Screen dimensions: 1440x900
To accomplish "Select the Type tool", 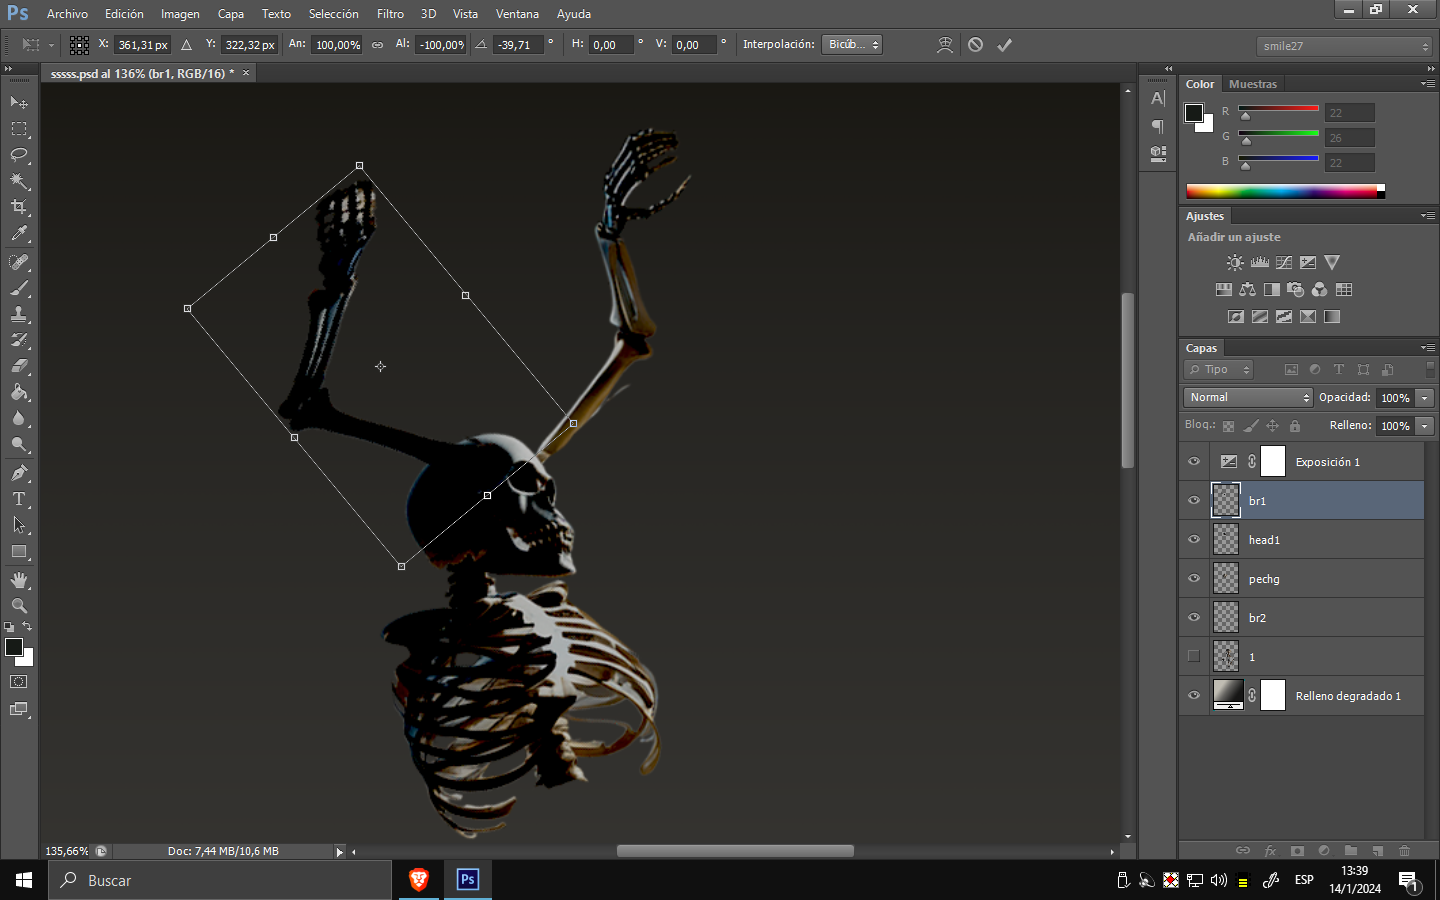I will [x=19, y=499].
